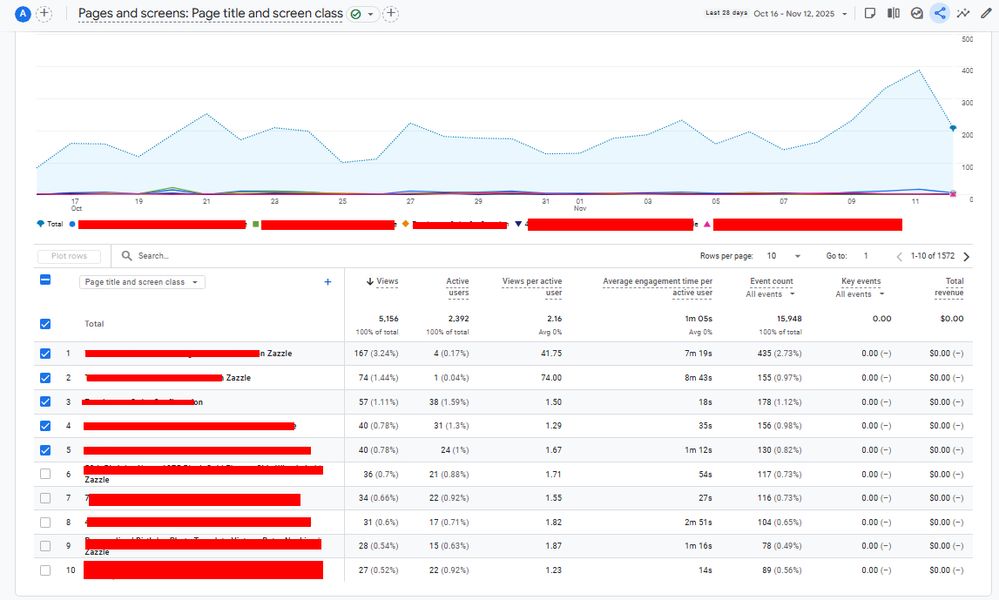Open Page title and screen class dropdown

[x=141, y=283]
